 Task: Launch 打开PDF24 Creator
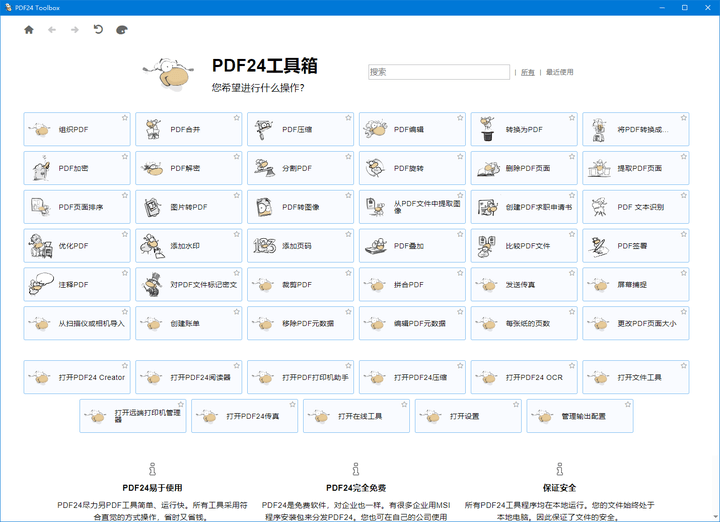[77, 377]
